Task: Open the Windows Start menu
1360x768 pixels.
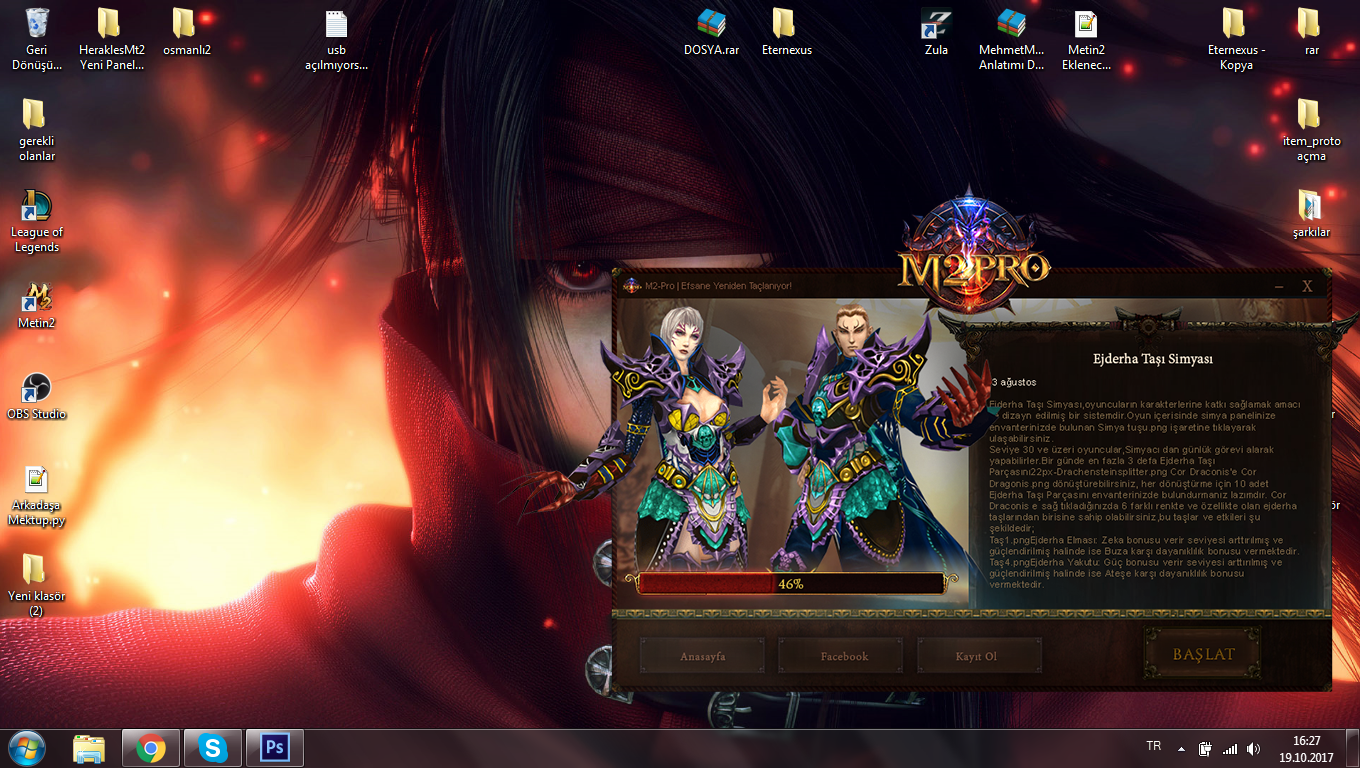Action: pos(27,748)
